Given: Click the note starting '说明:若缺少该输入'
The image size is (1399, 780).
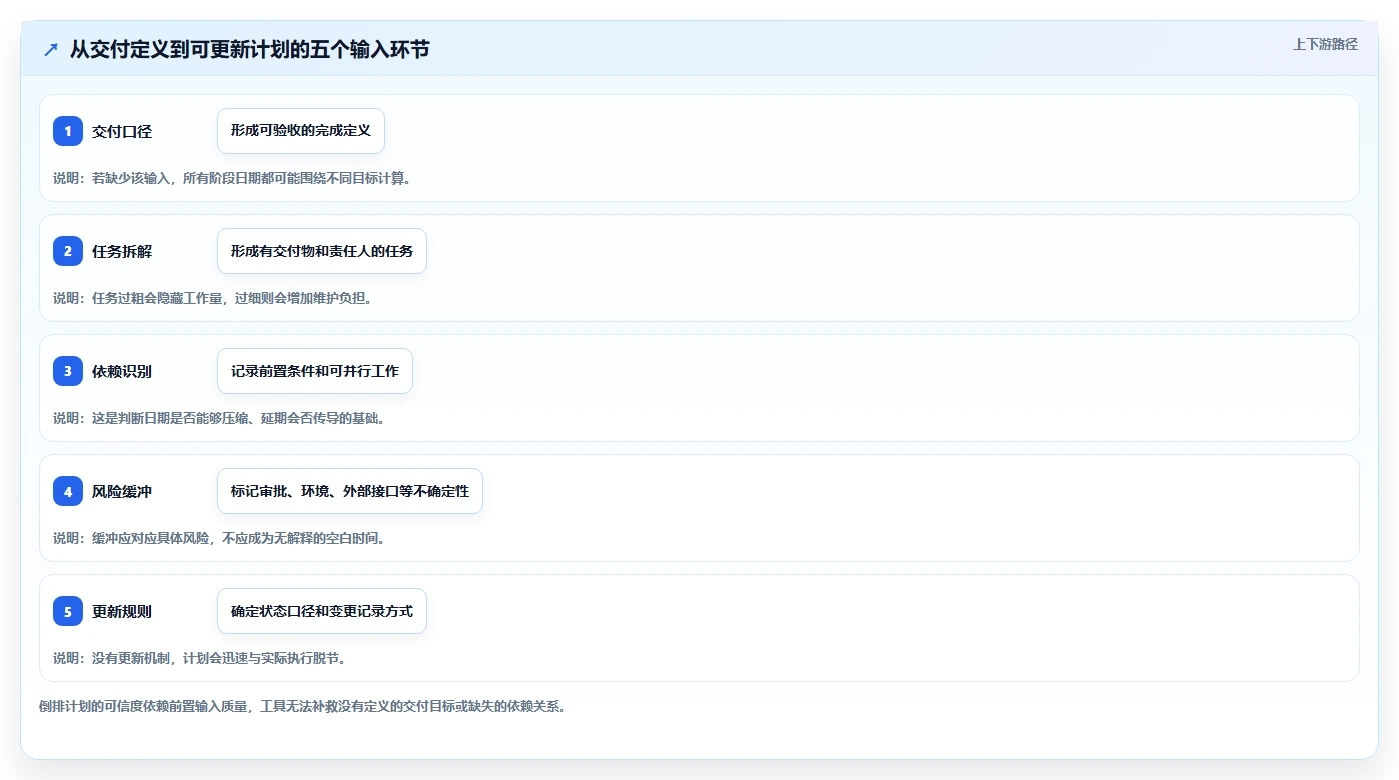Looking at the screenshot, I should pyautogui.click(x=232, y=178).
